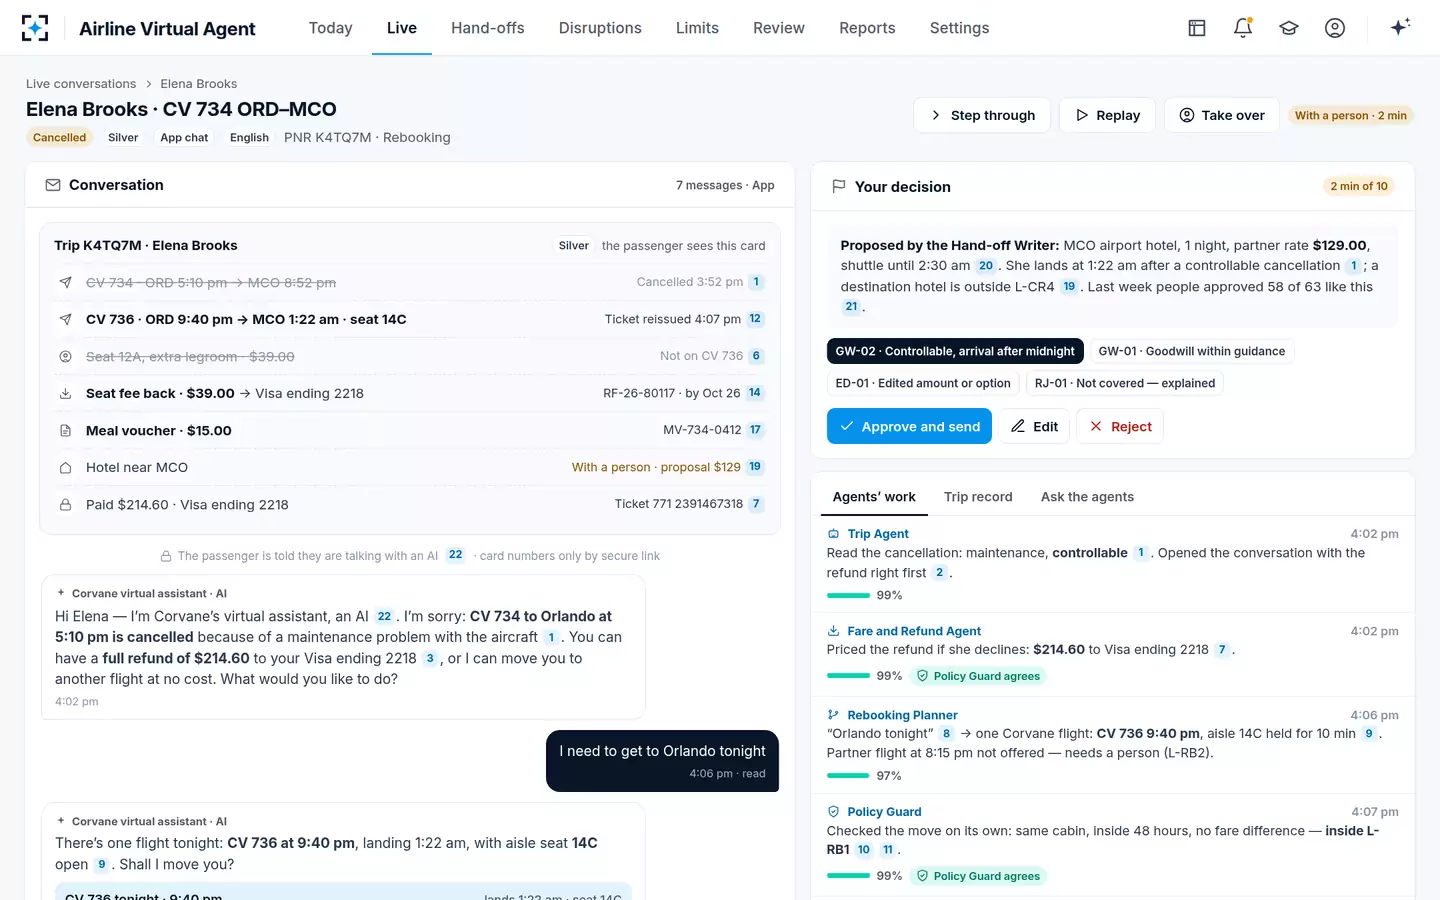Open the layout panel icon in header

(1197, 28)
